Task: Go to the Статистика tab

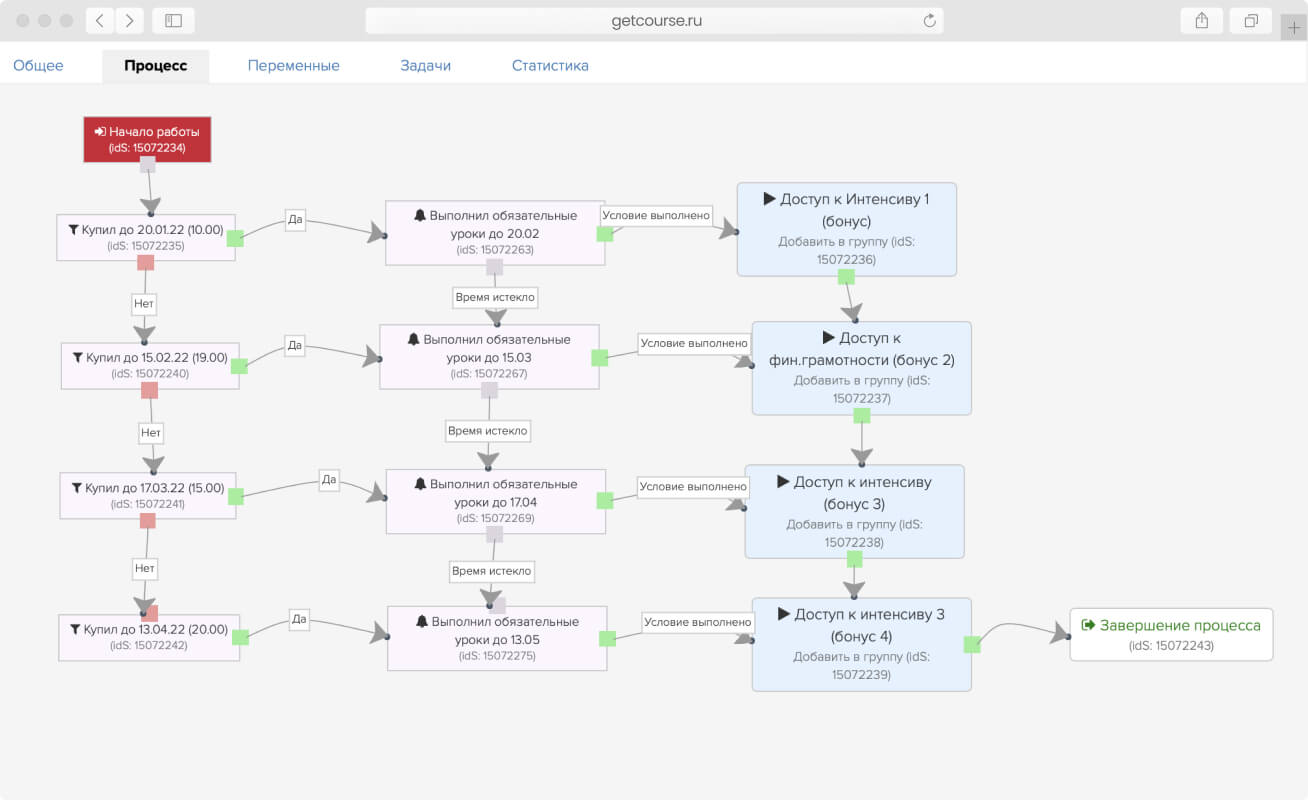Action: coord(550,66)
